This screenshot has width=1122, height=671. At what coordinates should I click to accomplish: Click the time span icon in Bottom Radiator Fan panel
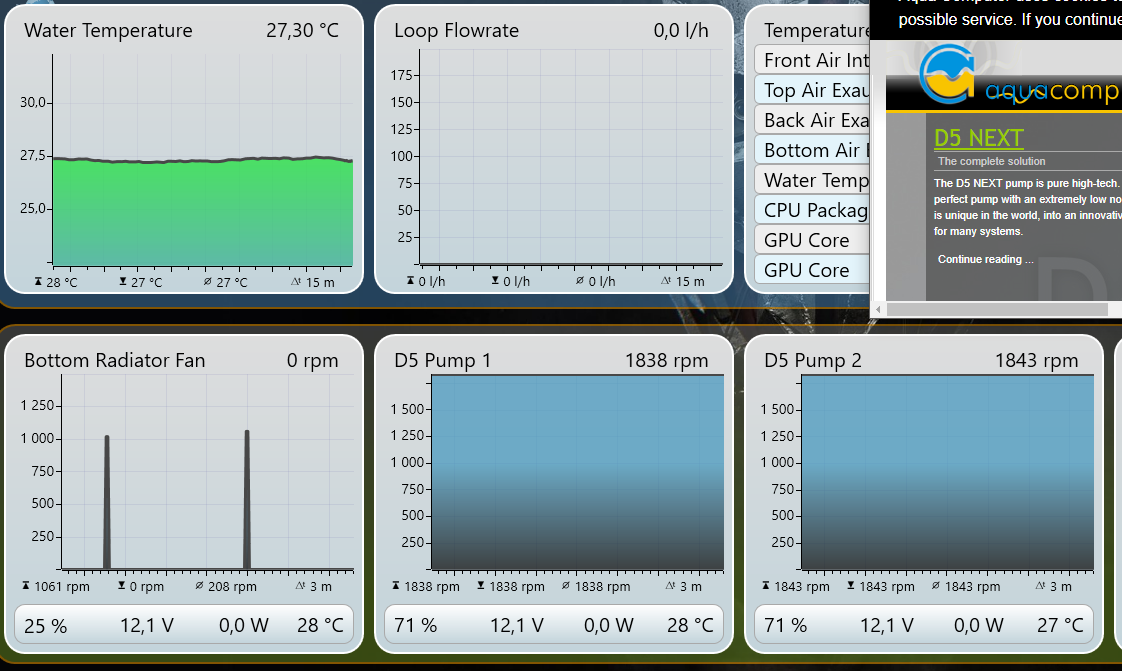coord(301,585)
